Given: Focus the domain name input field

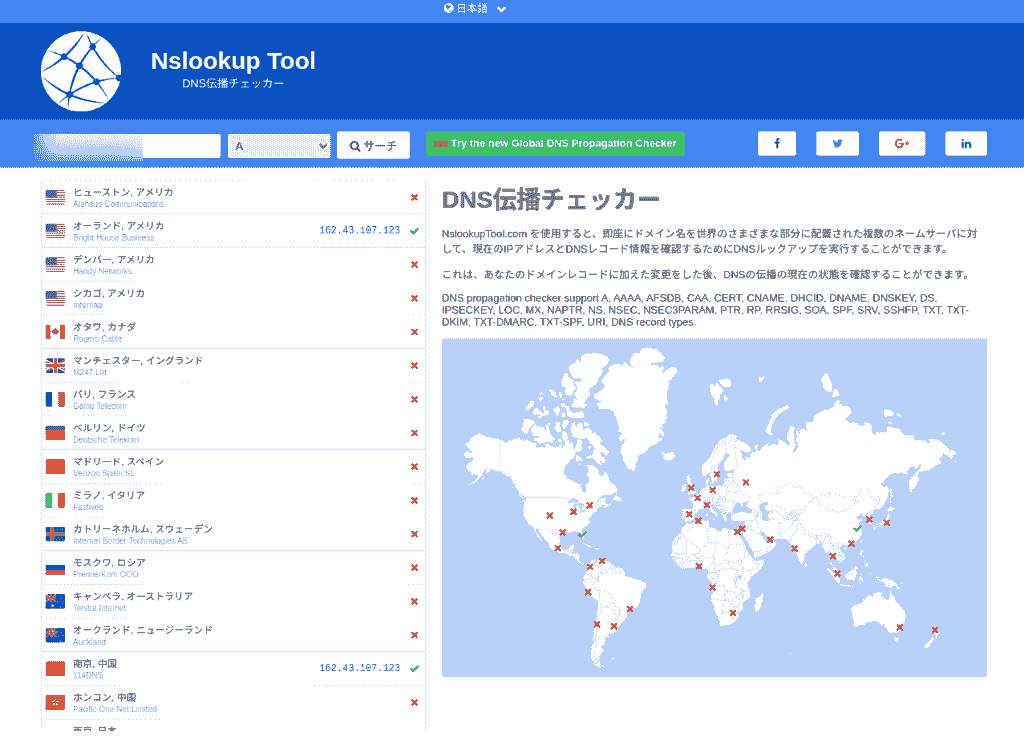Looking at the screenshot, I should click(x=127, y=146).
